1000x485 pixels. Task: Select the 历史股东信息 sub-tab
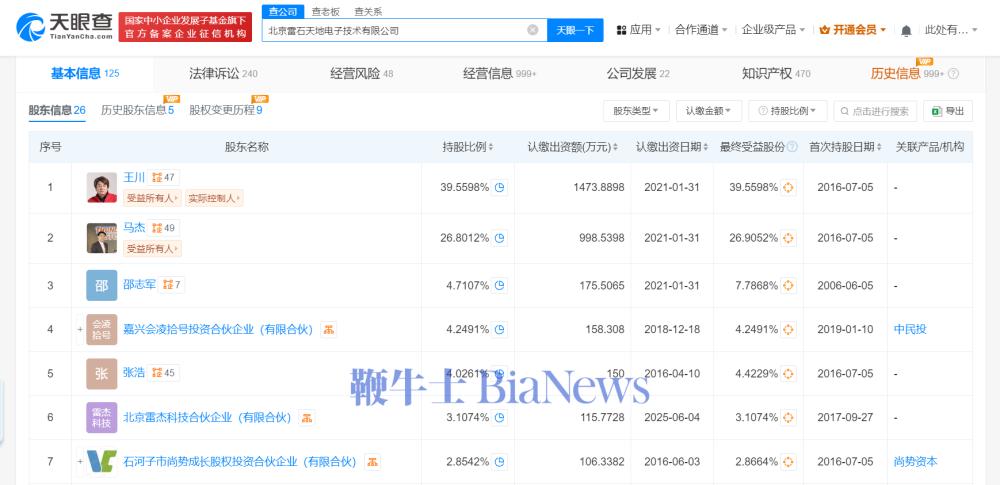pos(138,110)
